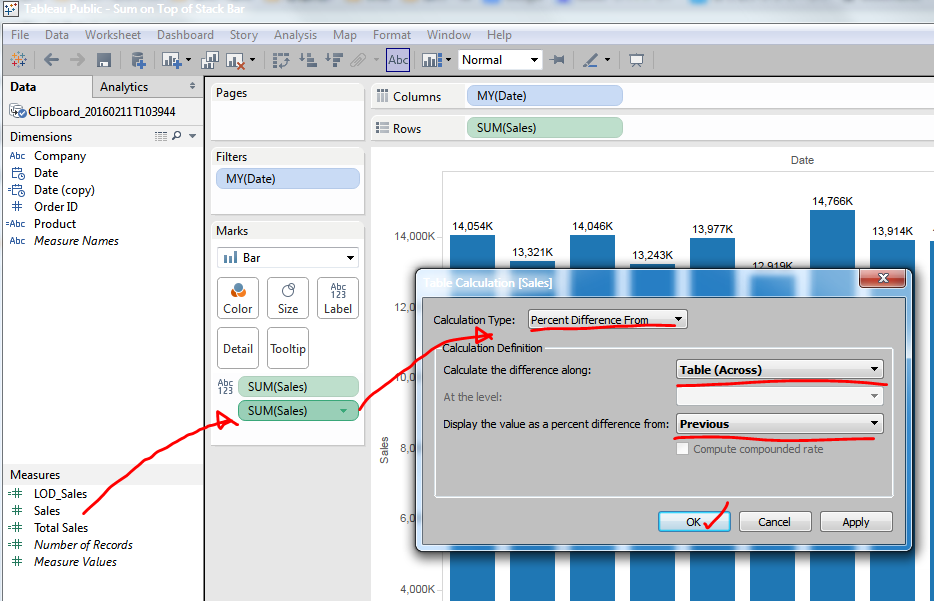
Task: Select the Total Sales measure
Action: tap(61, 528)
